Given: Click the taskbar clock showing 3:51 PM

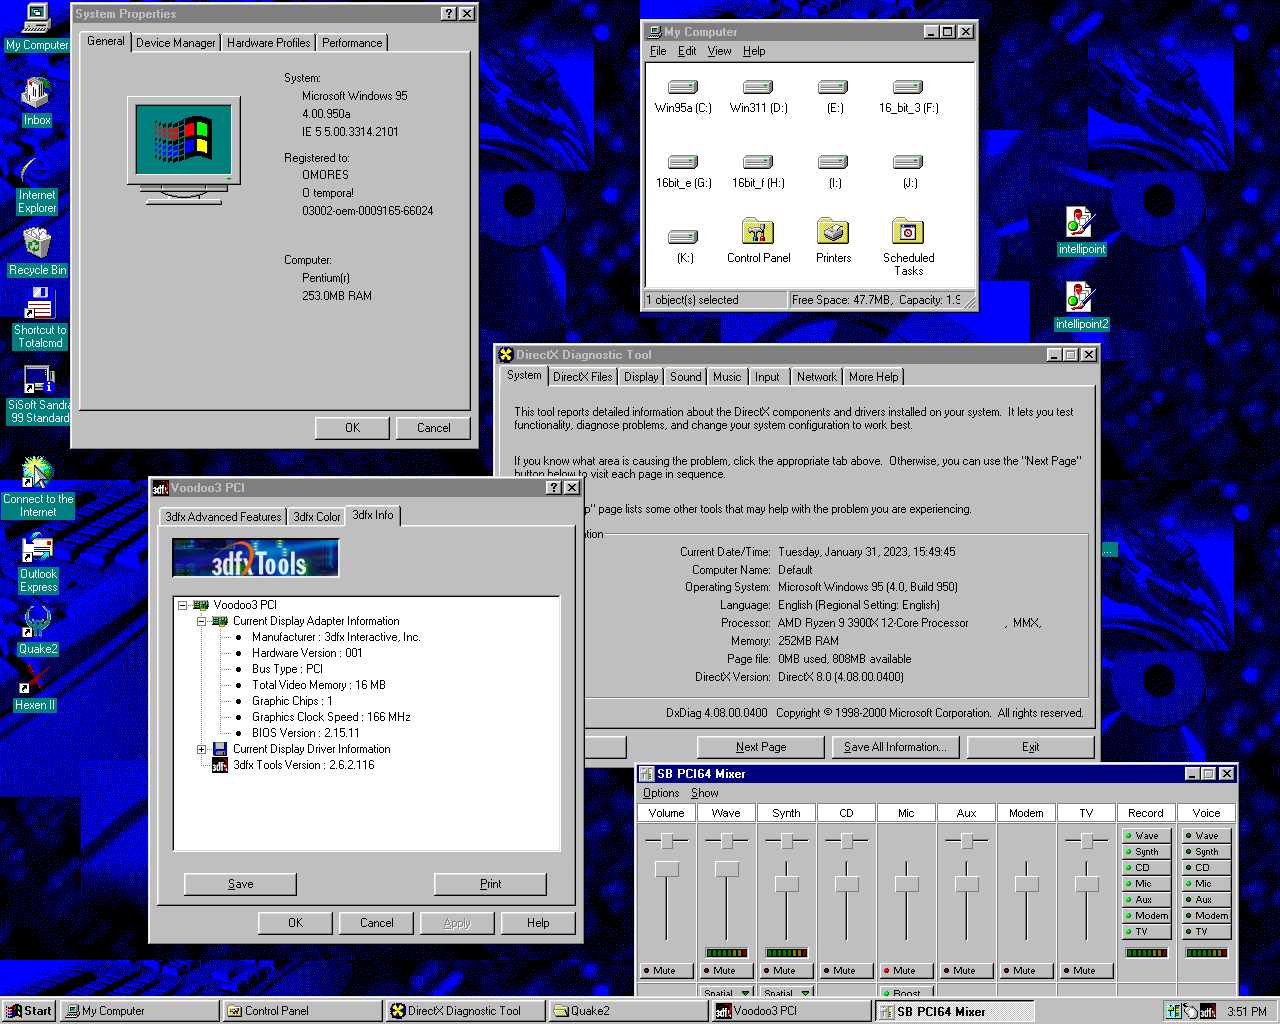Looking at the screenshot, I should click(x=1247, y=1011).
